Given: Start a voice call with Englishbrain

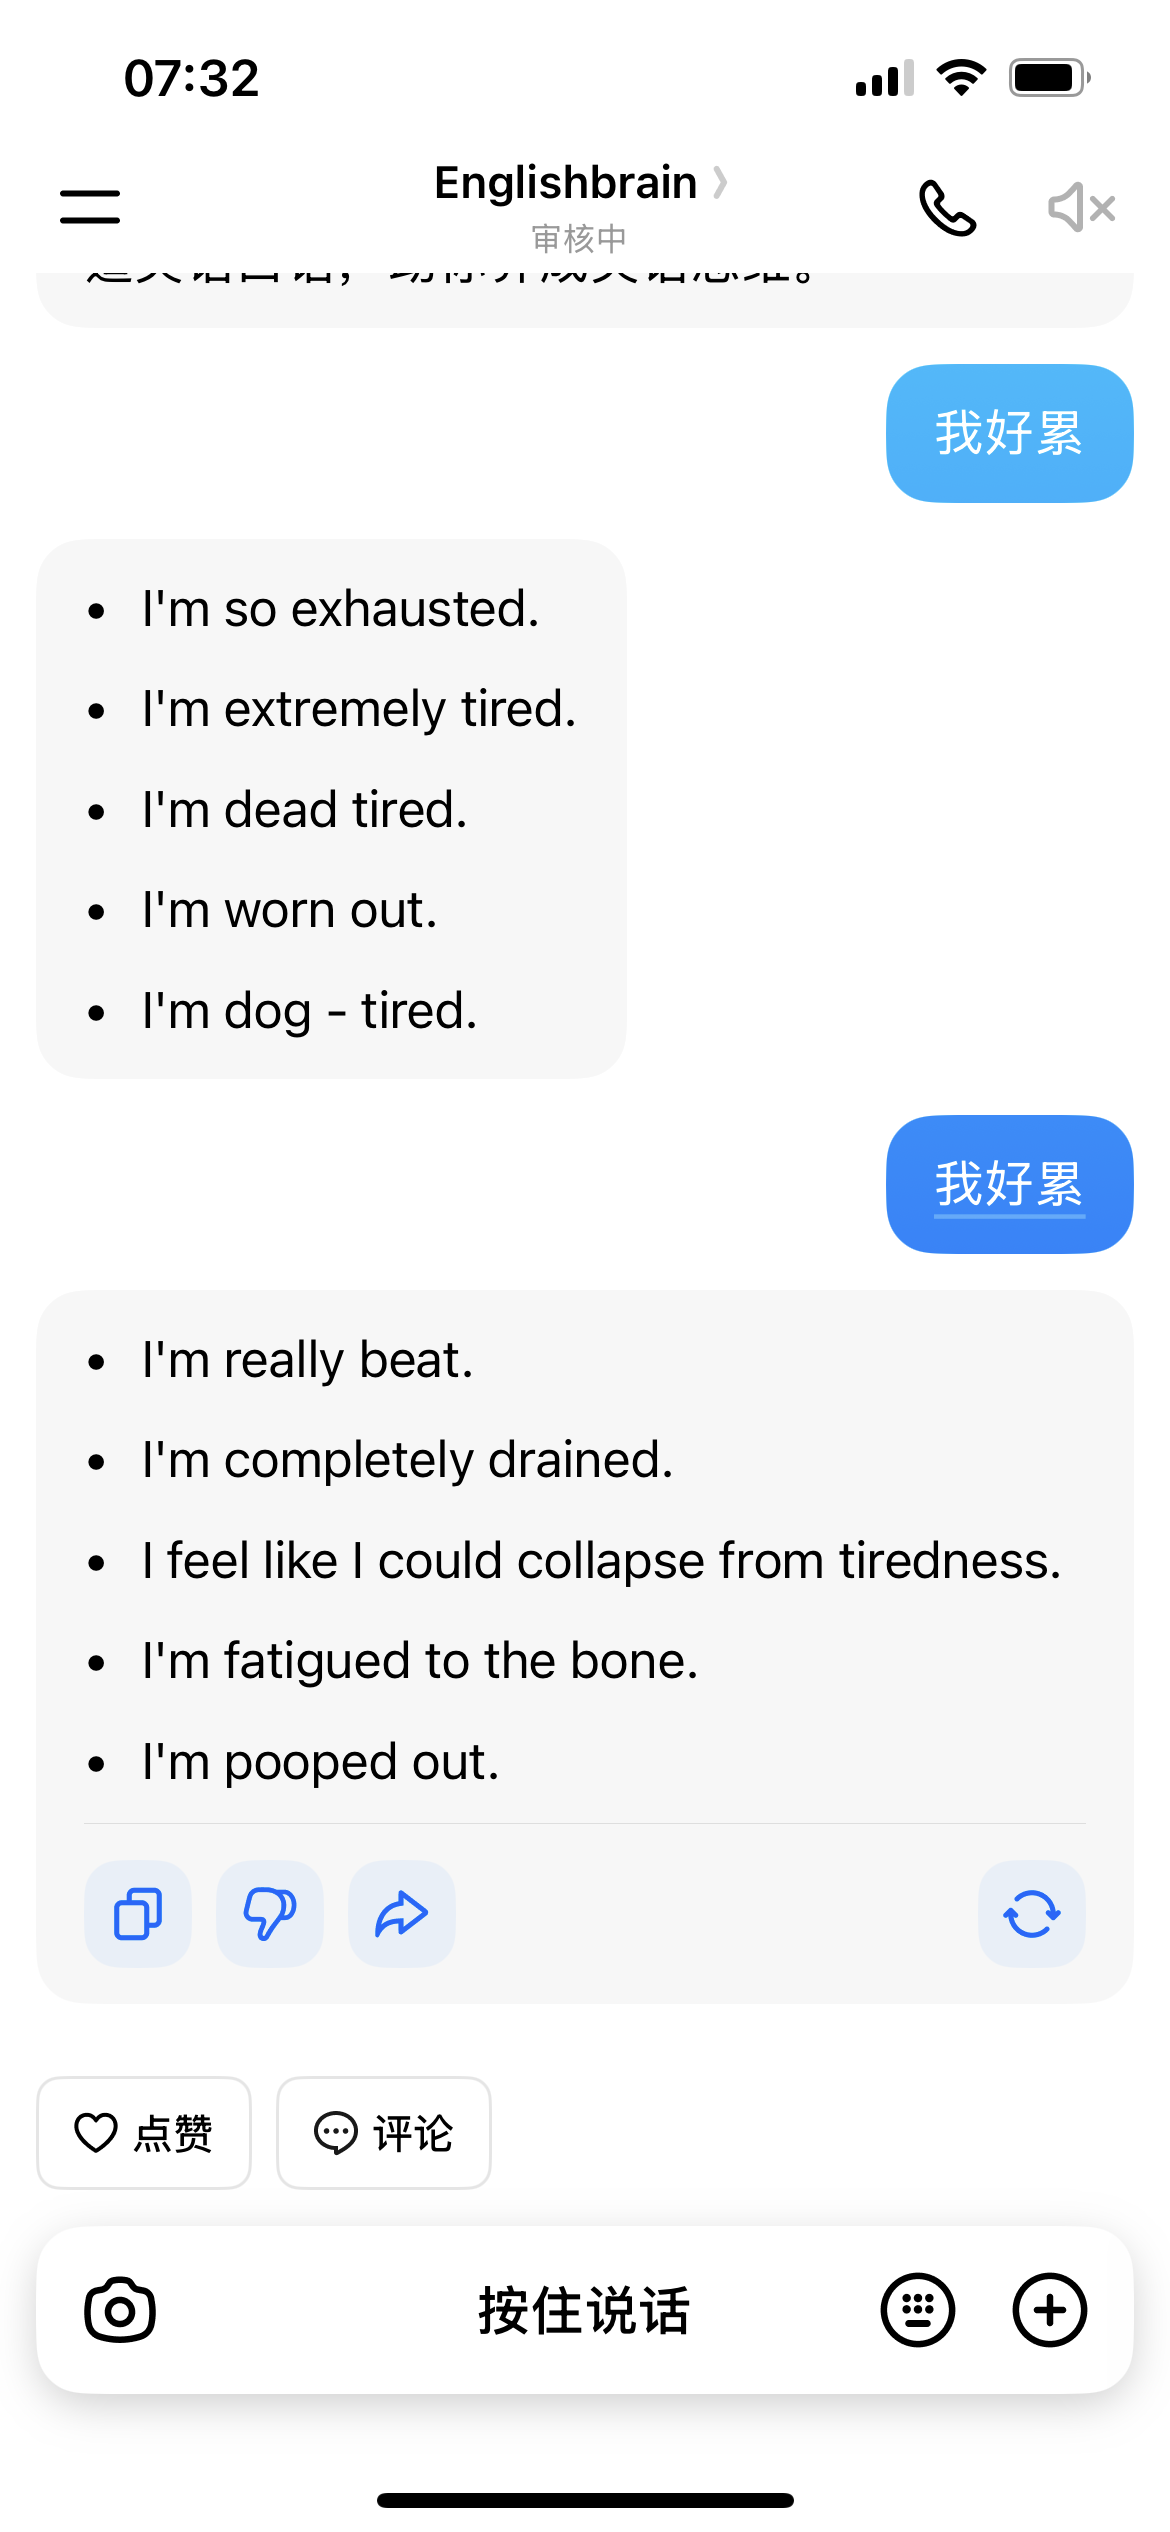Looking at the screenshot, I should 946,208.
